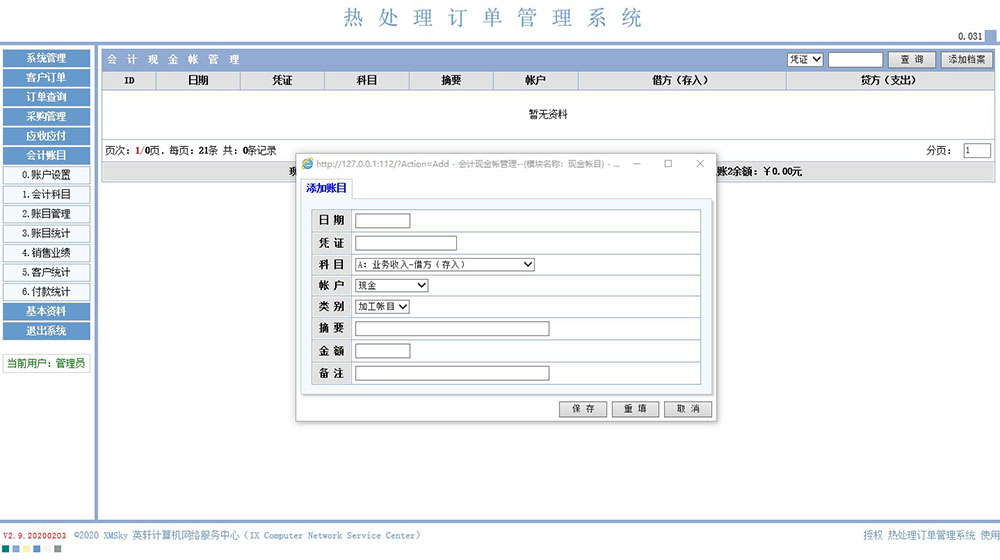Switch to the 添加账目 tab
Viewport: 1000px width, 560px height.
327,188
